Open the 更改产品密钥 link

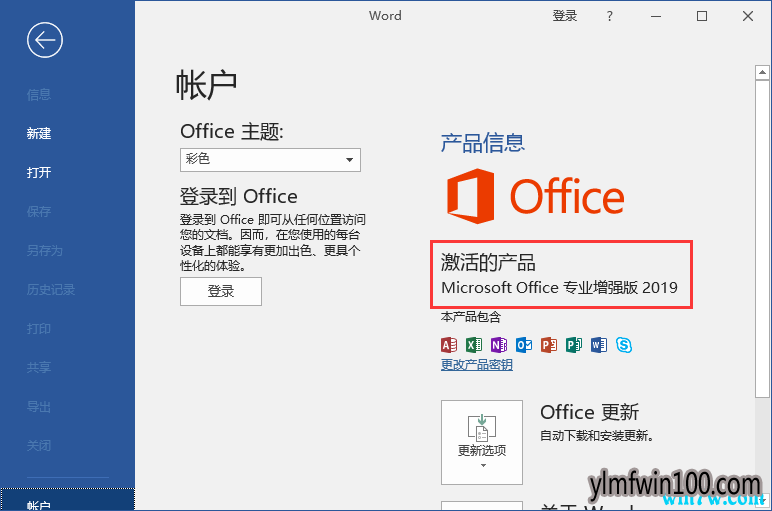tap(477, 365)
